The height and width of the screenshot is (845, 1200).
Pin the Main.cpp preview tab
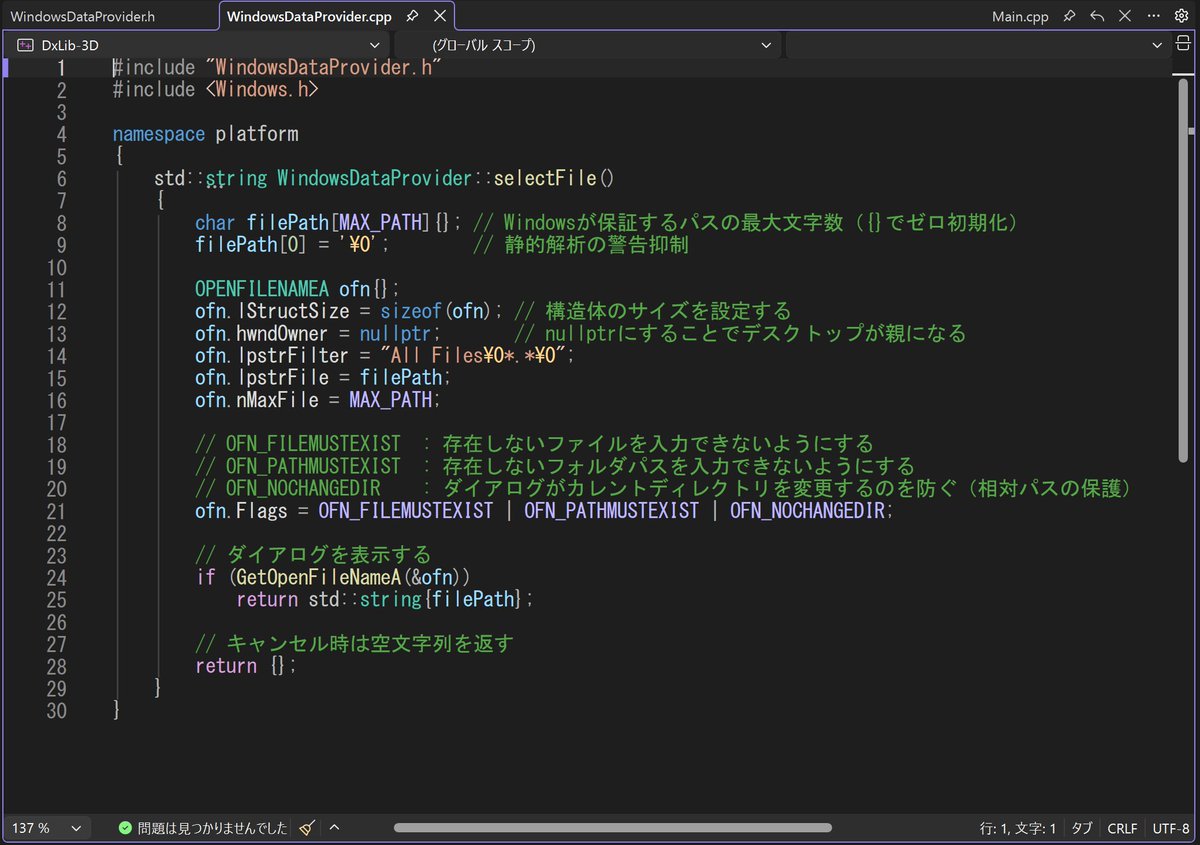point(1069,17)
